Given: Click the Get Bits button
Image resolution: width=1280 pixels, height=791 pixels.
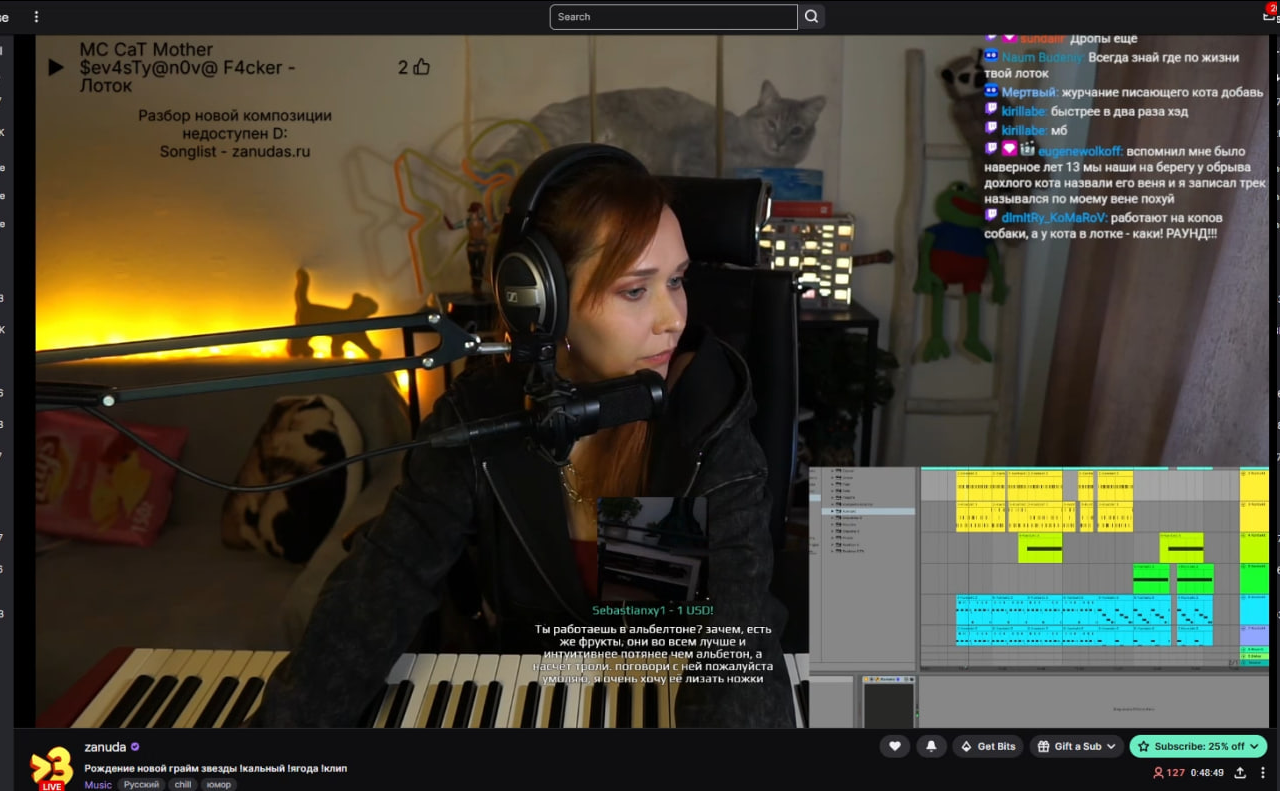Looking at the screenshot, I should (x=987, y=746).
